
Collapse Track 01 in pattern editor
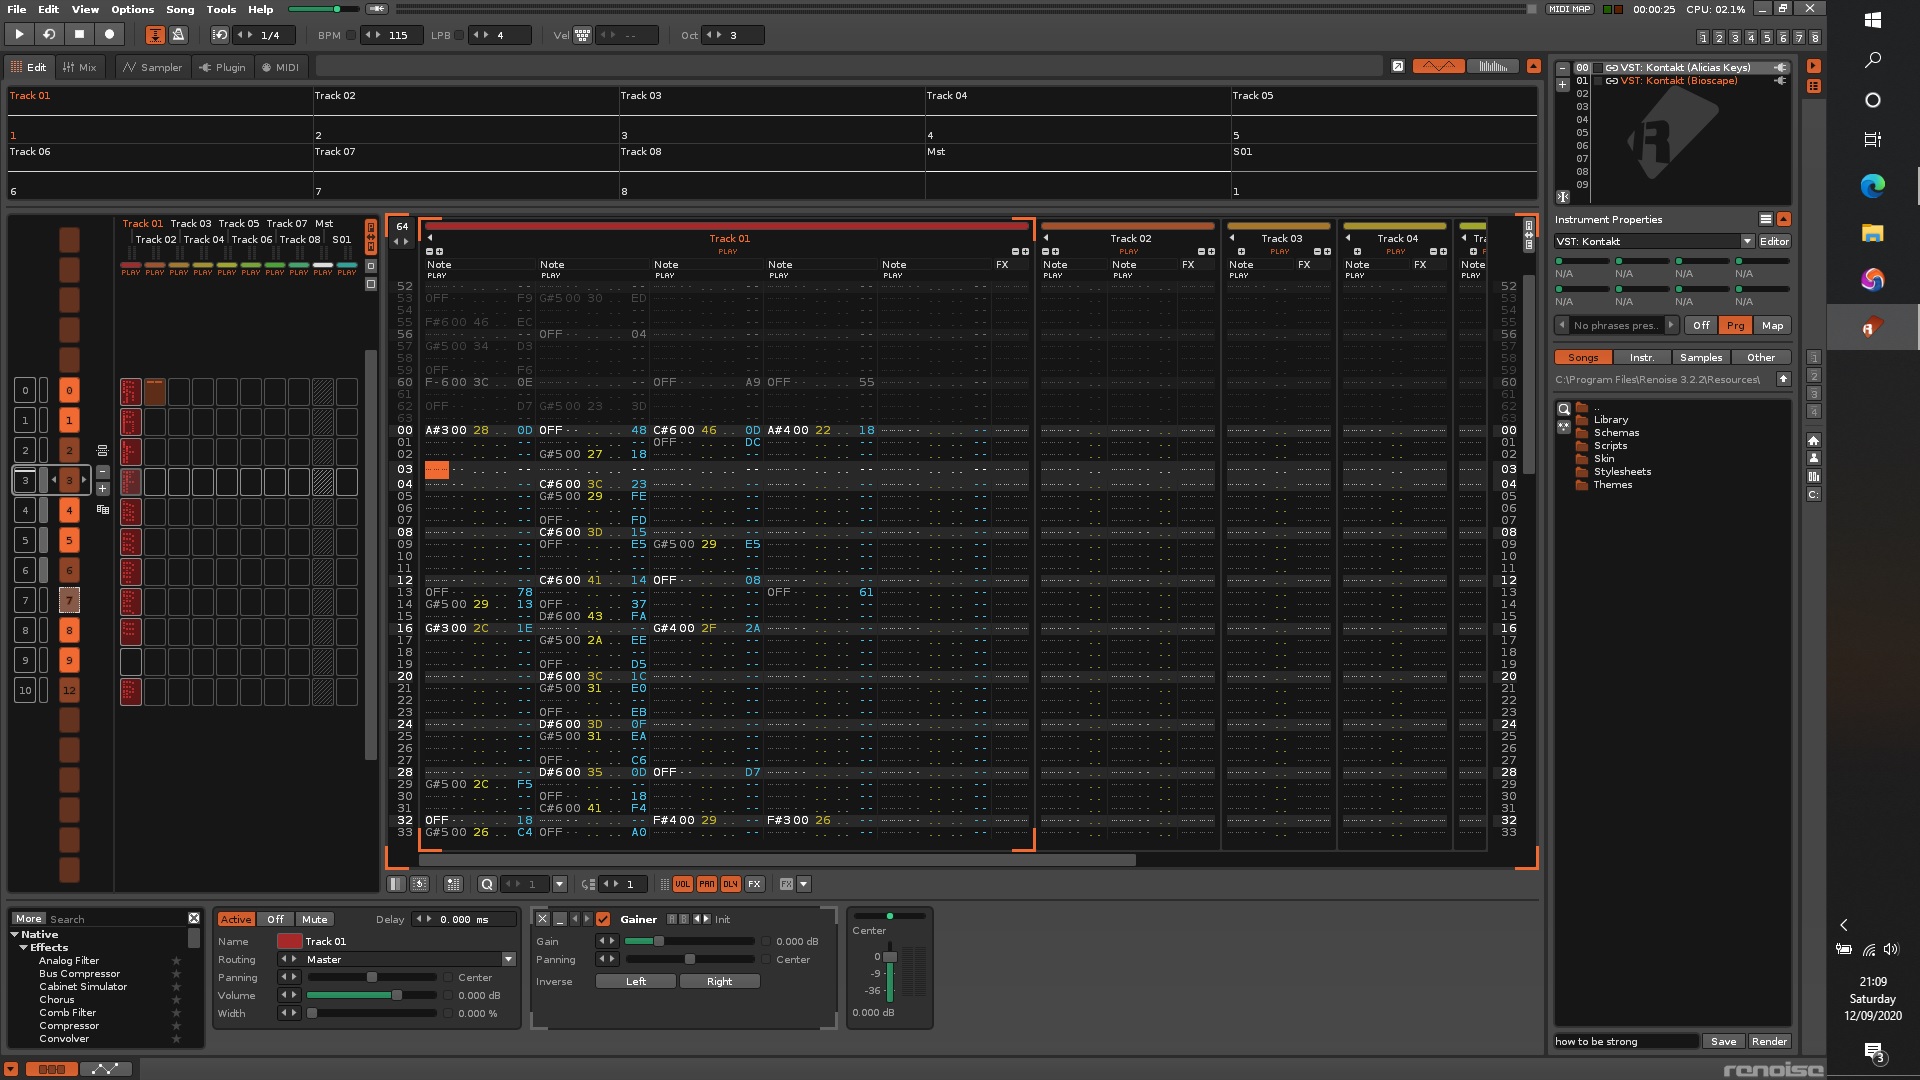(x=429, y=238)
